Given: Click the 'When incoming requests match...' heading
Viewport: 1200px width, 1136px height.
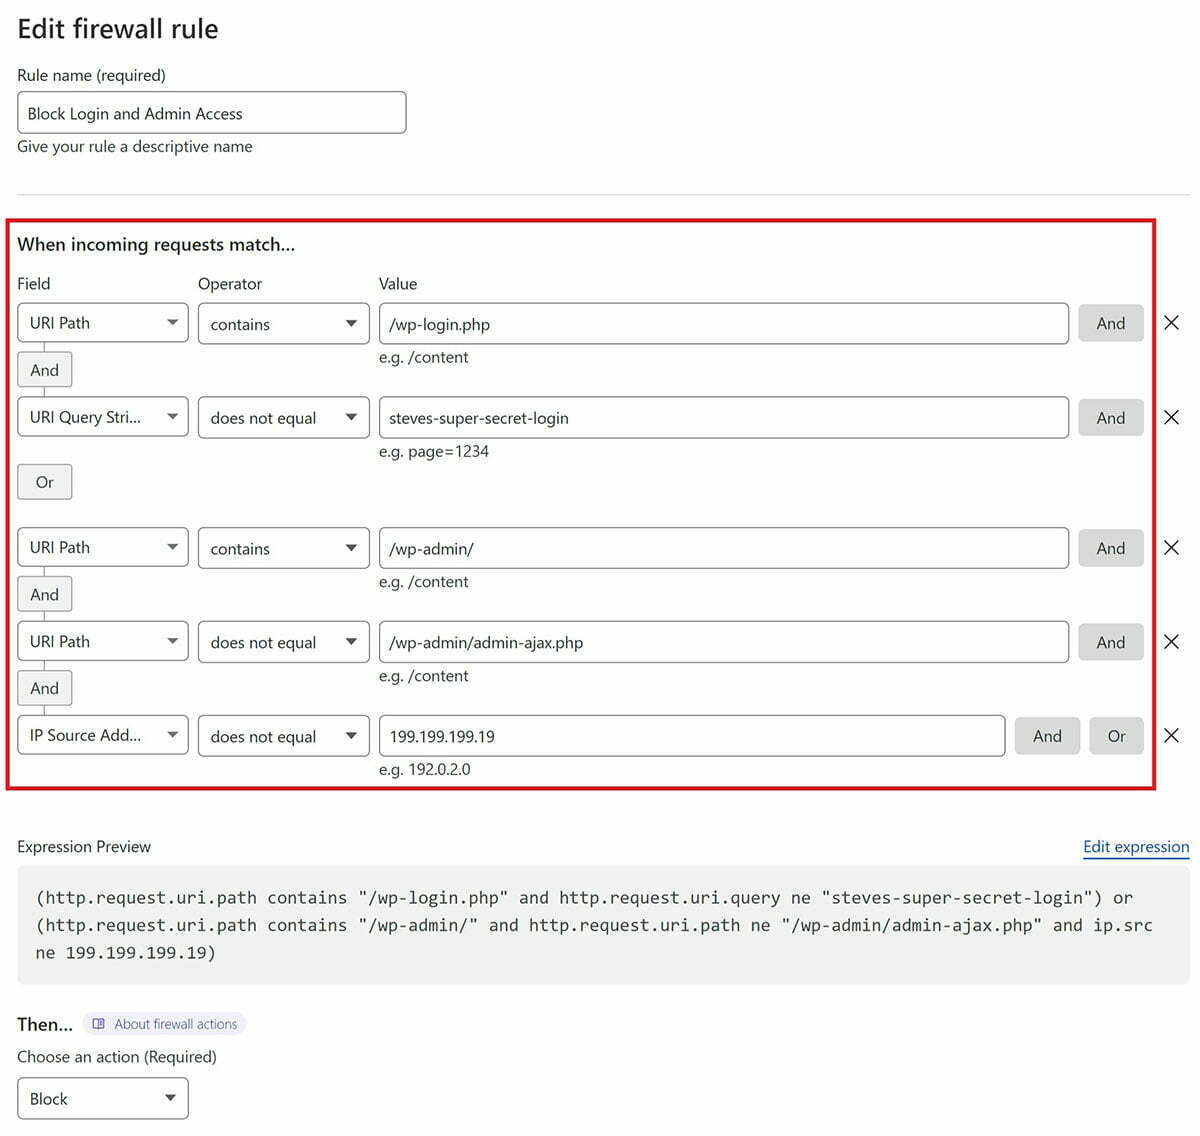Looking at the screenshot, I should [x=156, y=244].
